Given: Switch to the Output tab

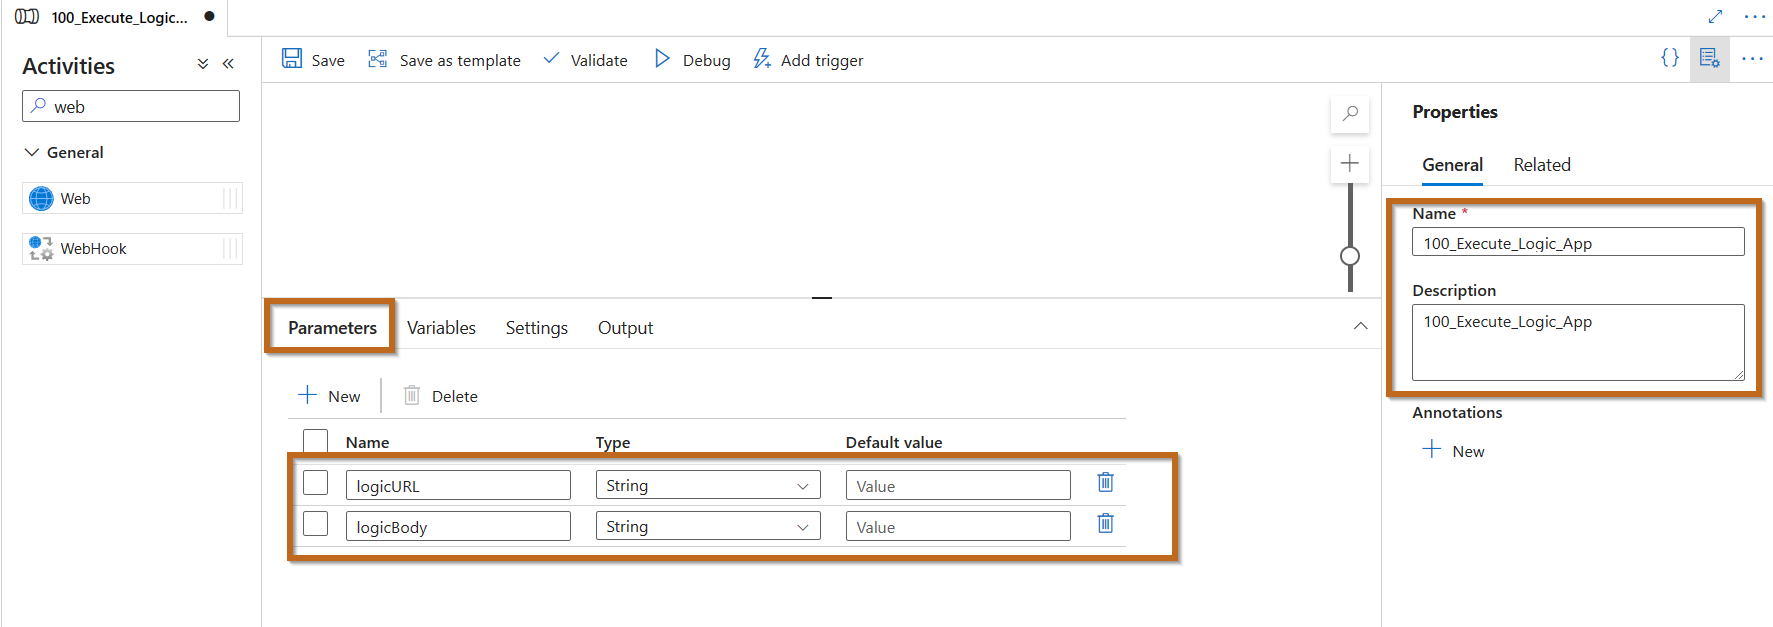Looking at the screenshot, I should click(625, 328).
